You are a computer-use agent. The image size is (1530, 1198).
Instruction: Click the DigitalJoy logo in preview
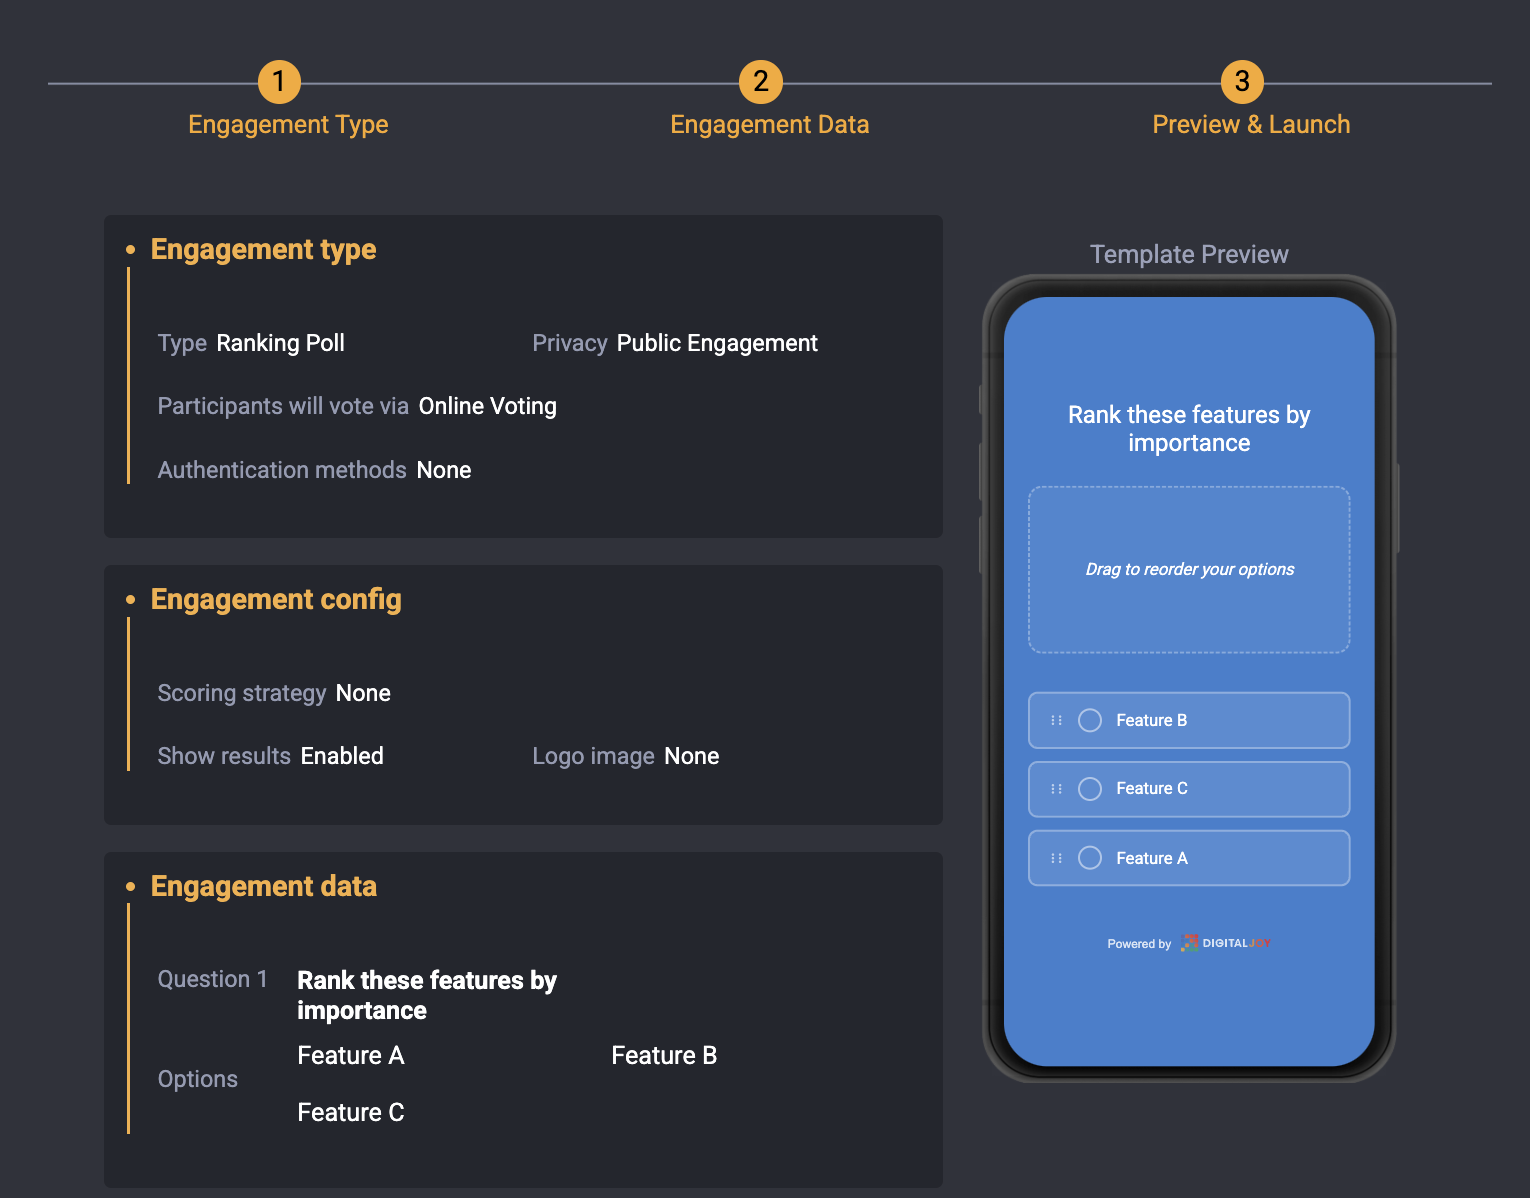[x=1225, y=943]
